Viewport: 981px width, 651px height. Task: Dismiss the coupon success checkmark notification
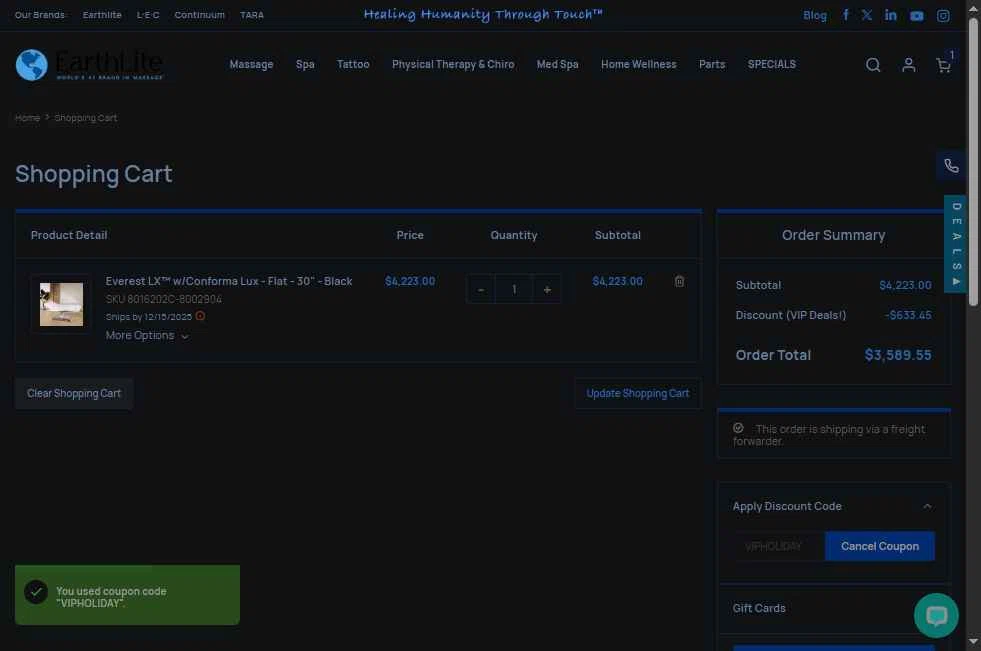click(36, 592)
